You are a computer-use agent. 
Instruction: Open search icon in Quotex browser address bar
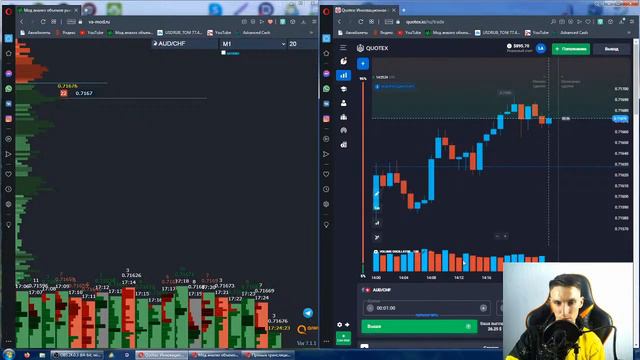553,22
